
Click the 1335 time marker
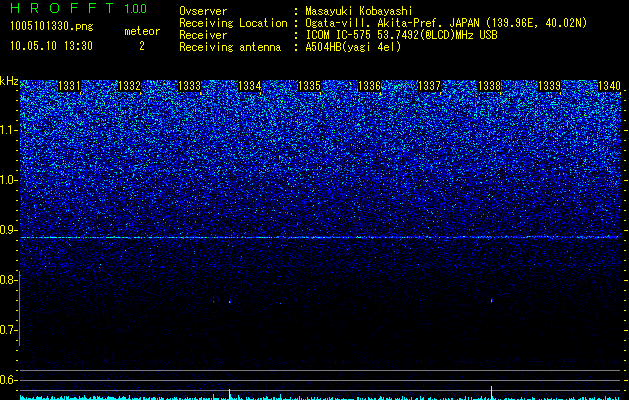pos(309,86)
